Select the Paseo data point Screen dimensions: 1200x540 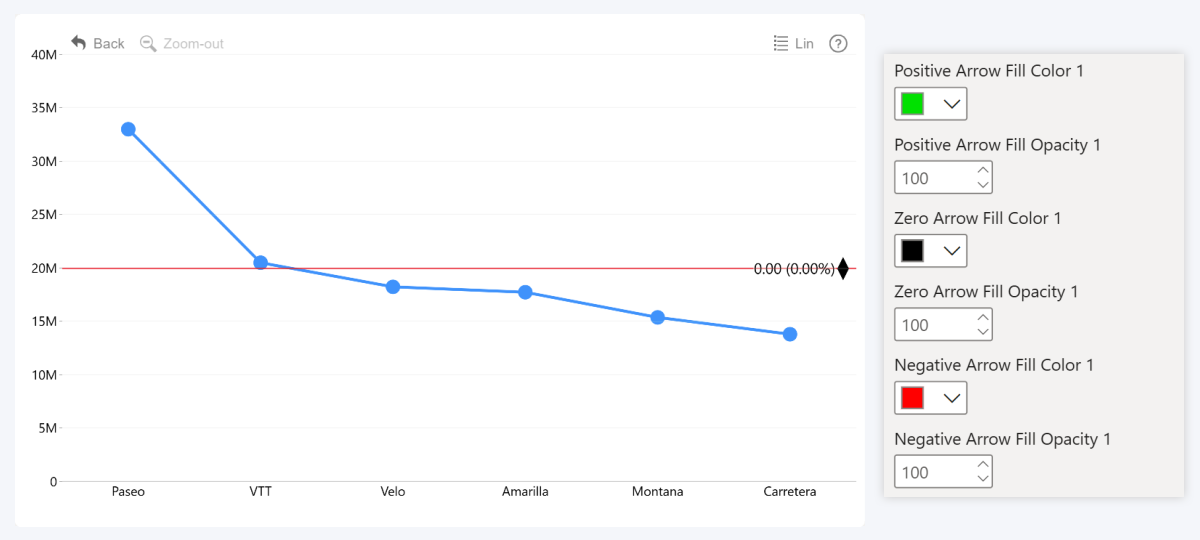[128, 129]
